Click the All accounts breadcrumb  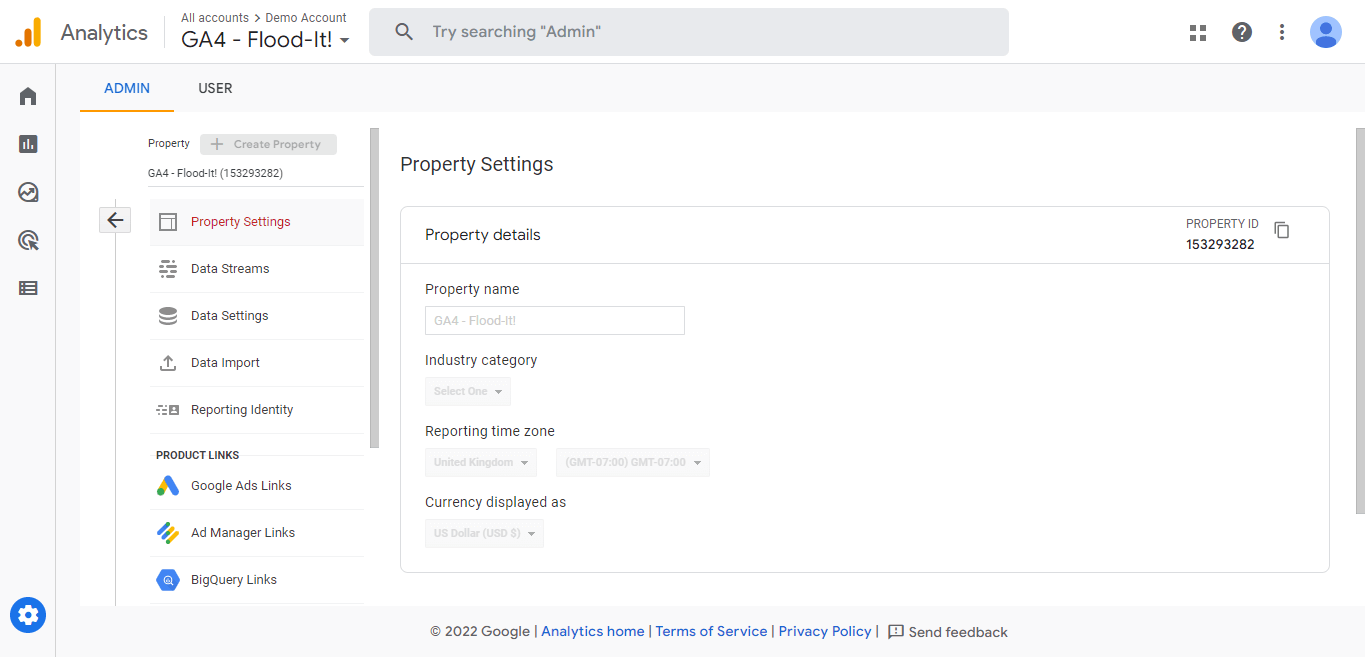pos(215,18)
